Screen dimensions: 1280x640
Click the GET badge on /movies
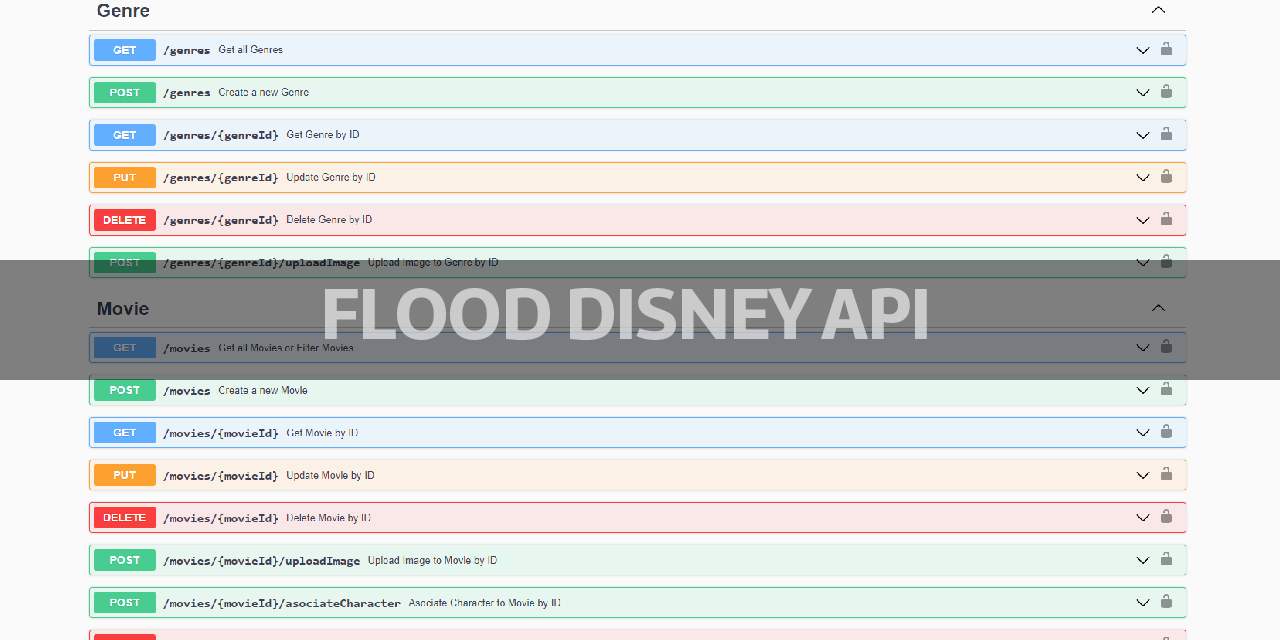pyautogui.click(x=124, y=347)
